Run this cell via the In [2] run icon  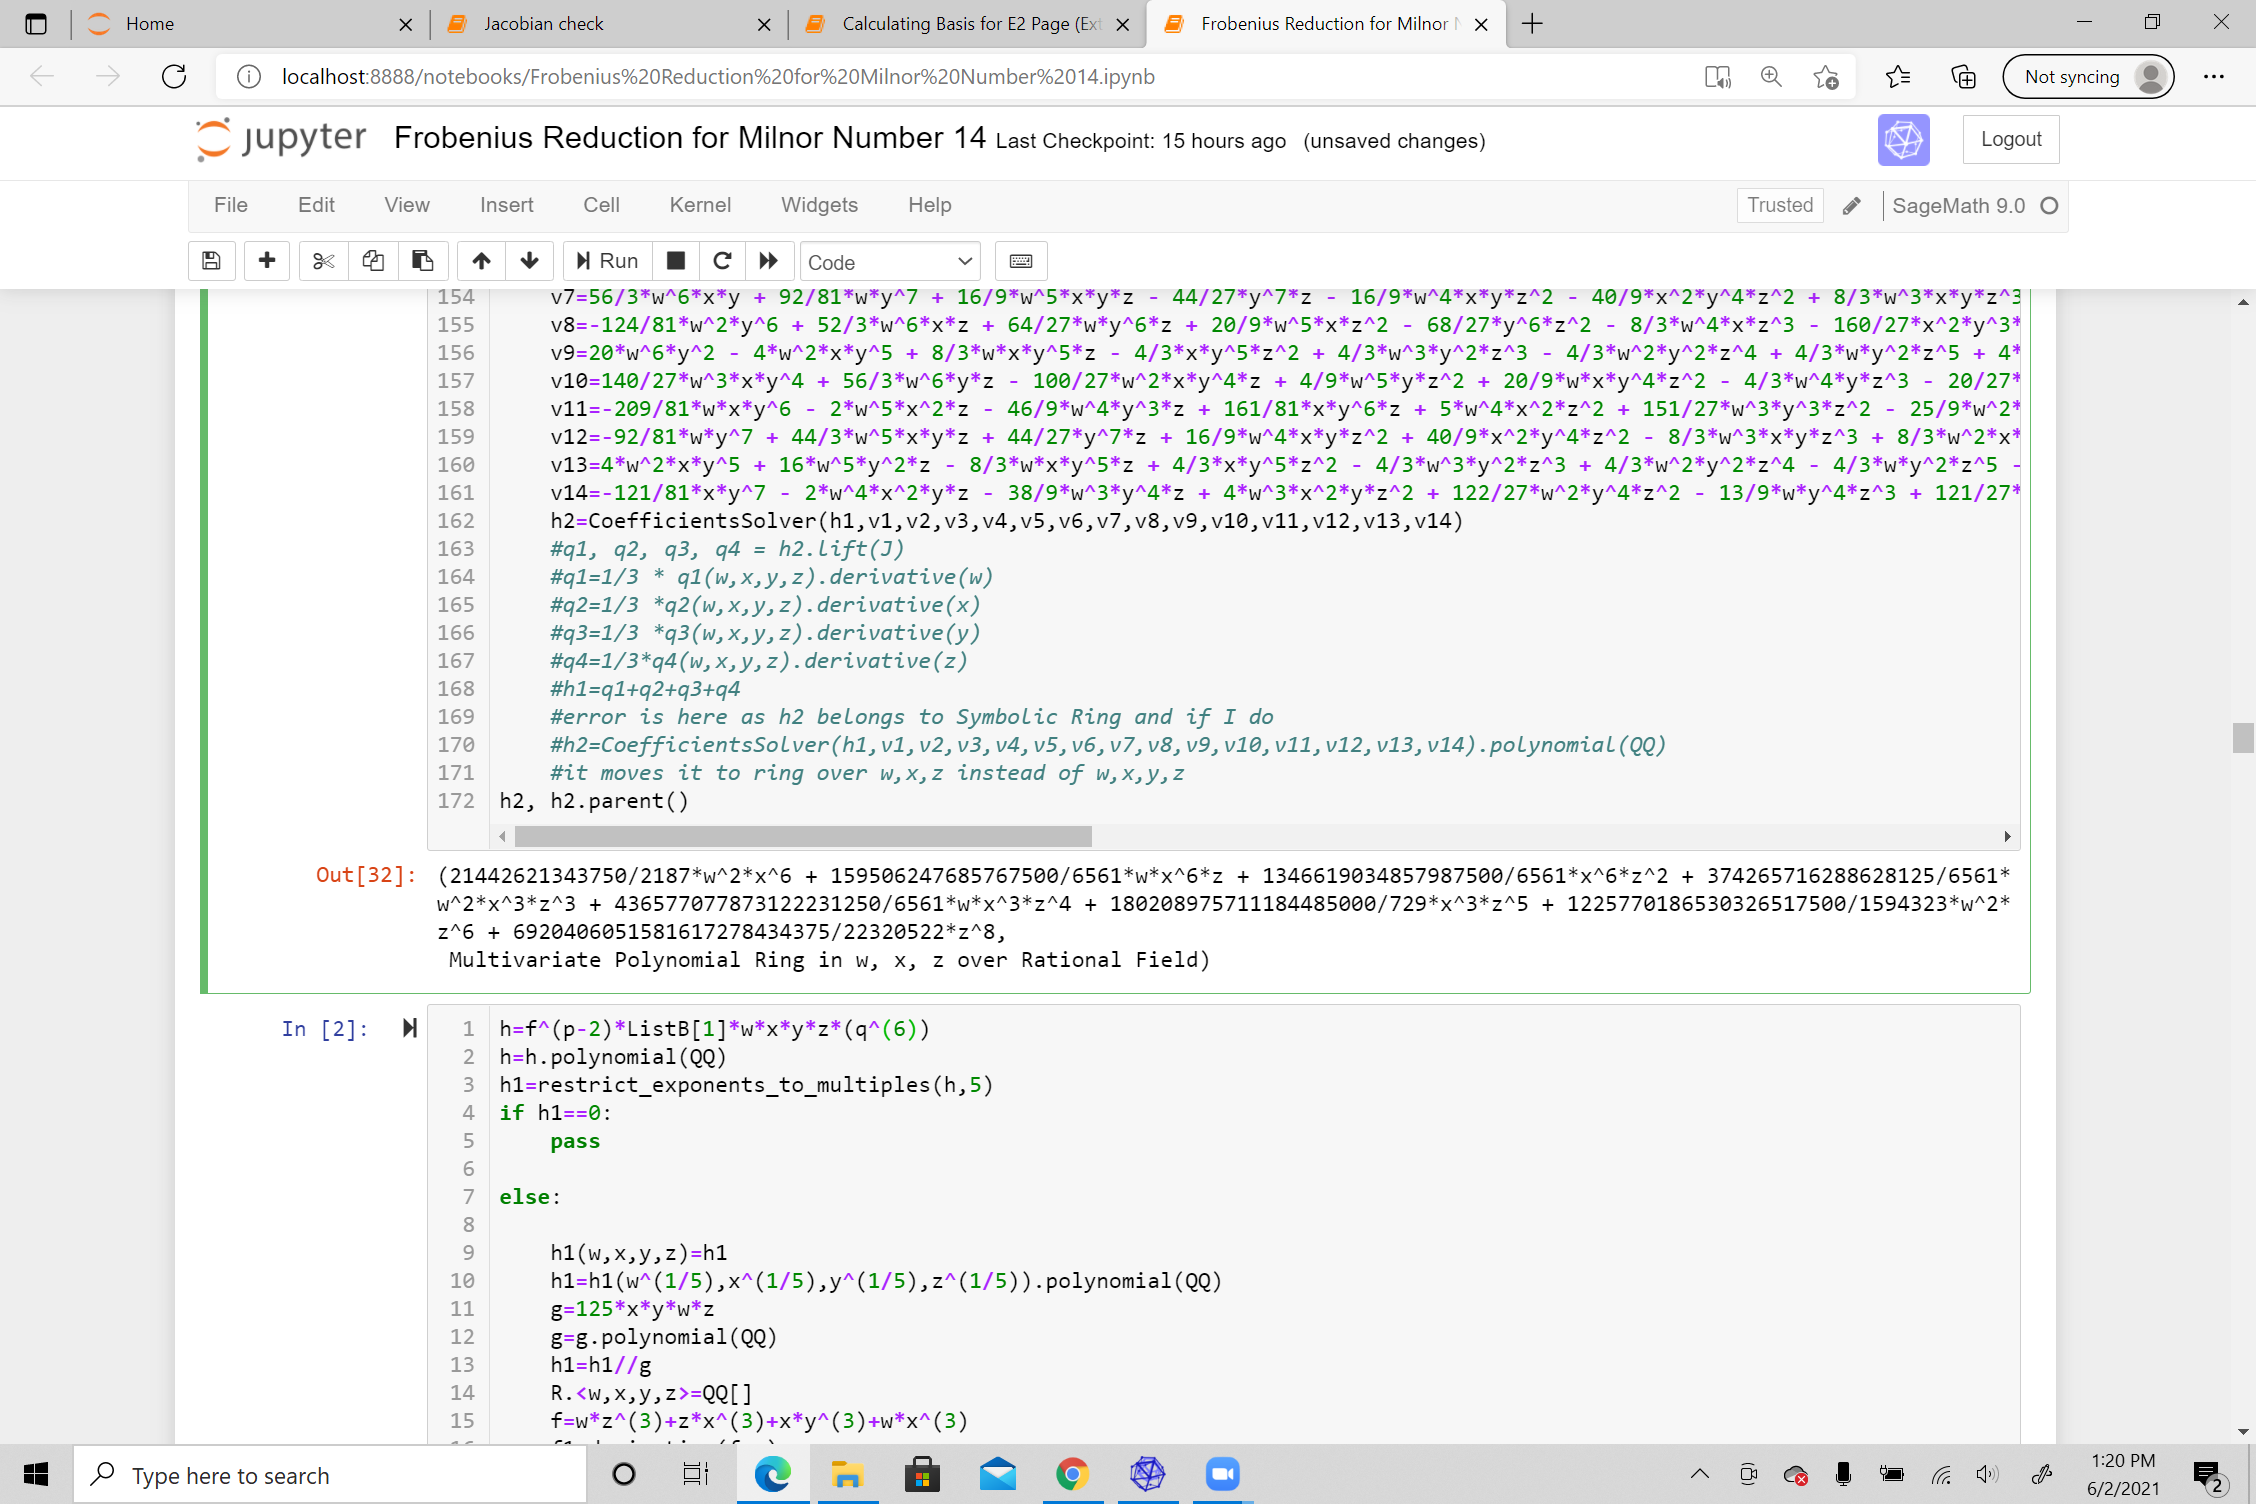(409, 1028)
